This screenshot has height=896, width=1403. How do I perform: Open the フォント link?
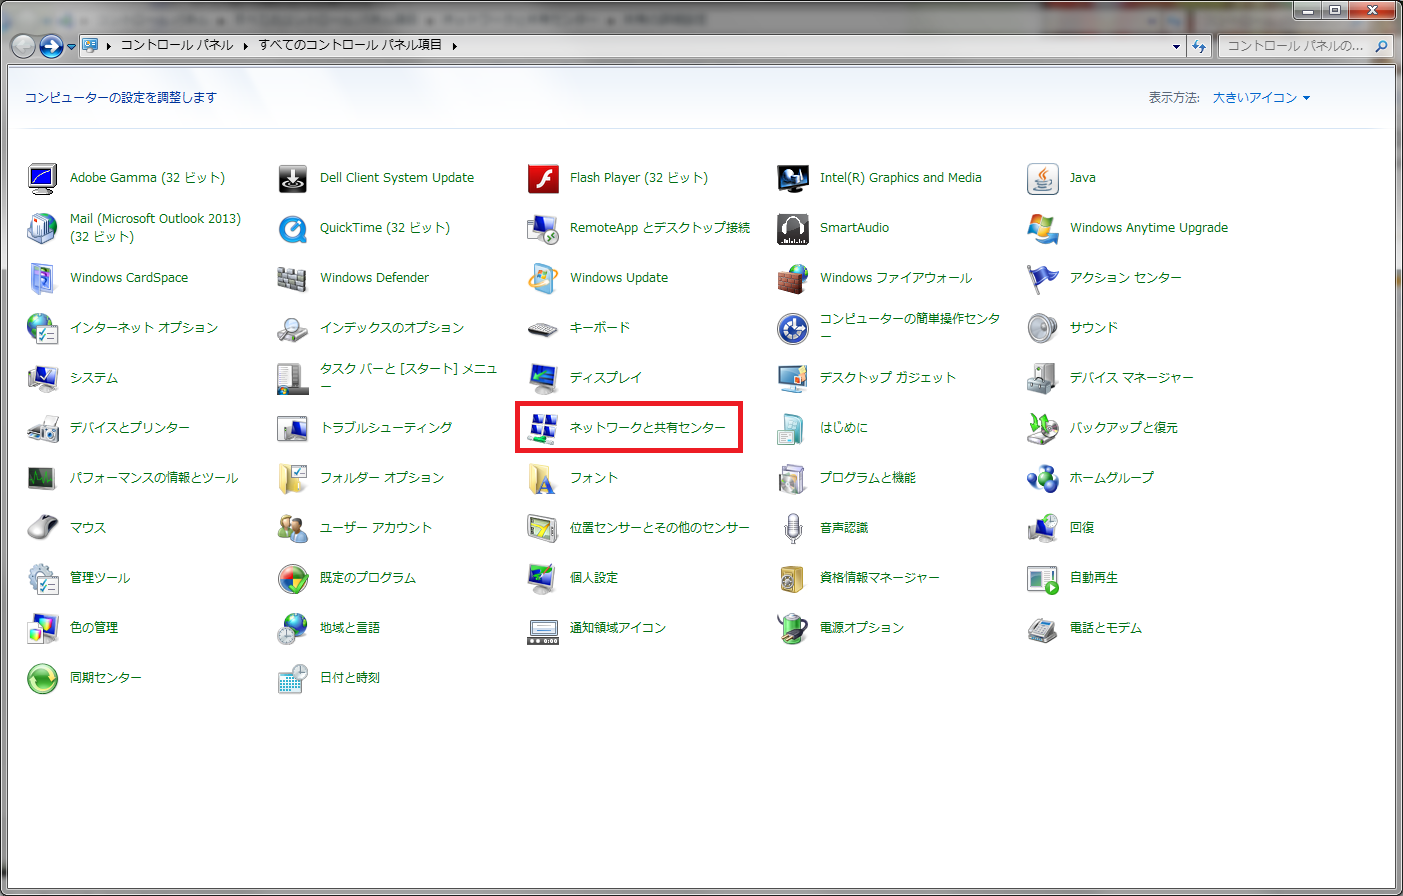pos(594,478)
